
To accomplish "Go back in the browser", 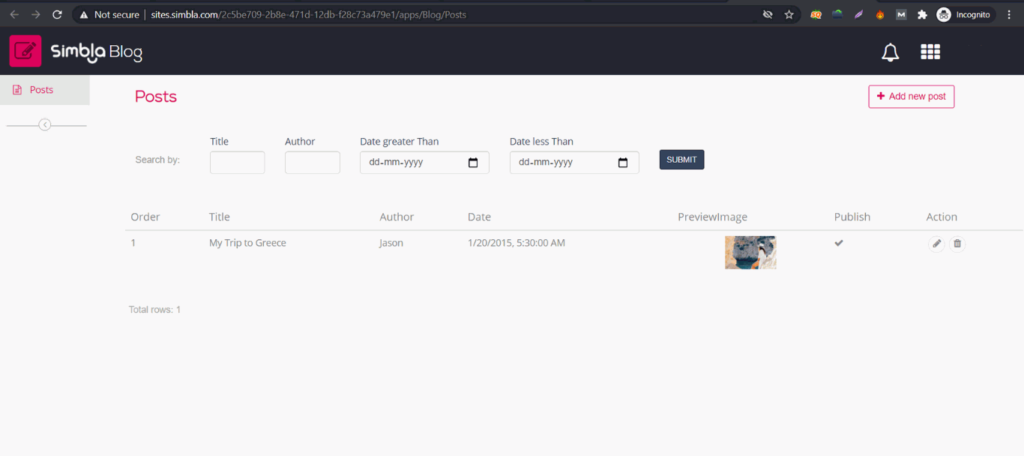I will [14, 14].
